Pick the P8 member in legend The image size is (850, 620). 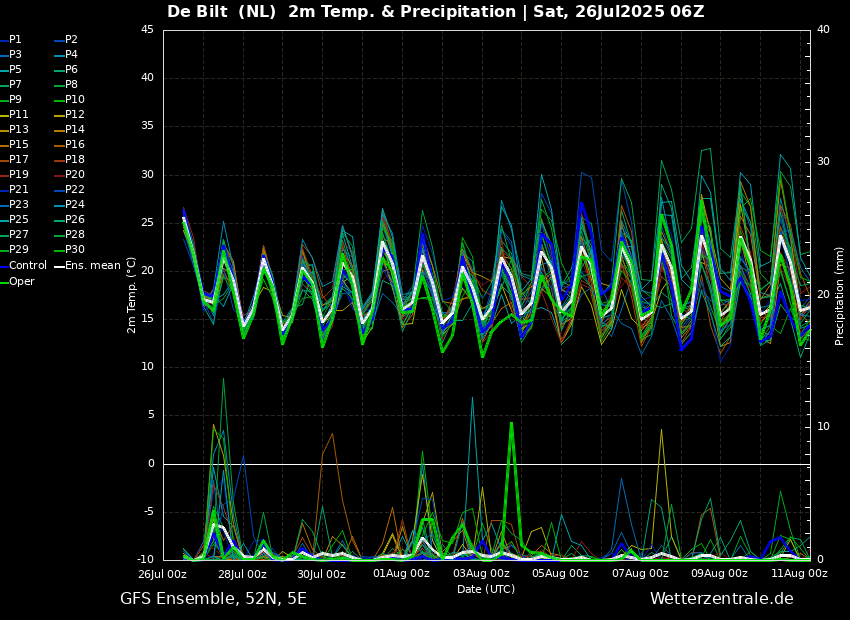pos(66,85)
